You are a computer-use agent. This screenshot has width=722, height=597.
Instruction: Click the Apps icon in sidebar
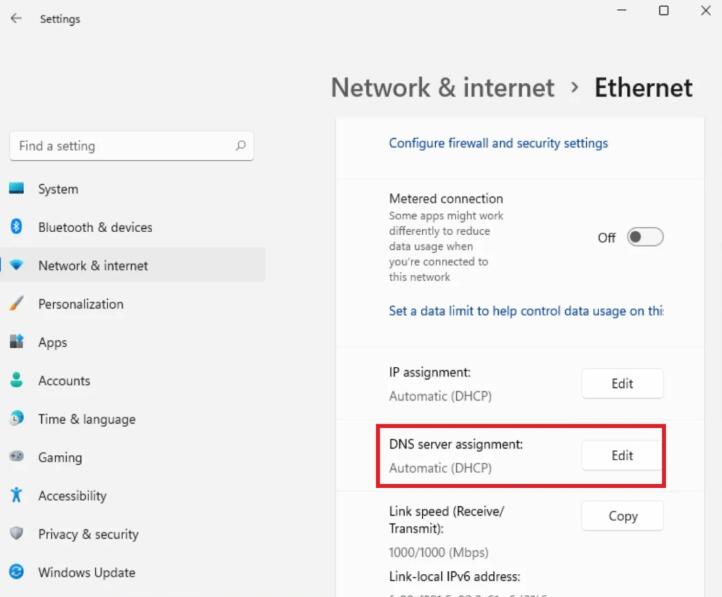pos(16,342)
